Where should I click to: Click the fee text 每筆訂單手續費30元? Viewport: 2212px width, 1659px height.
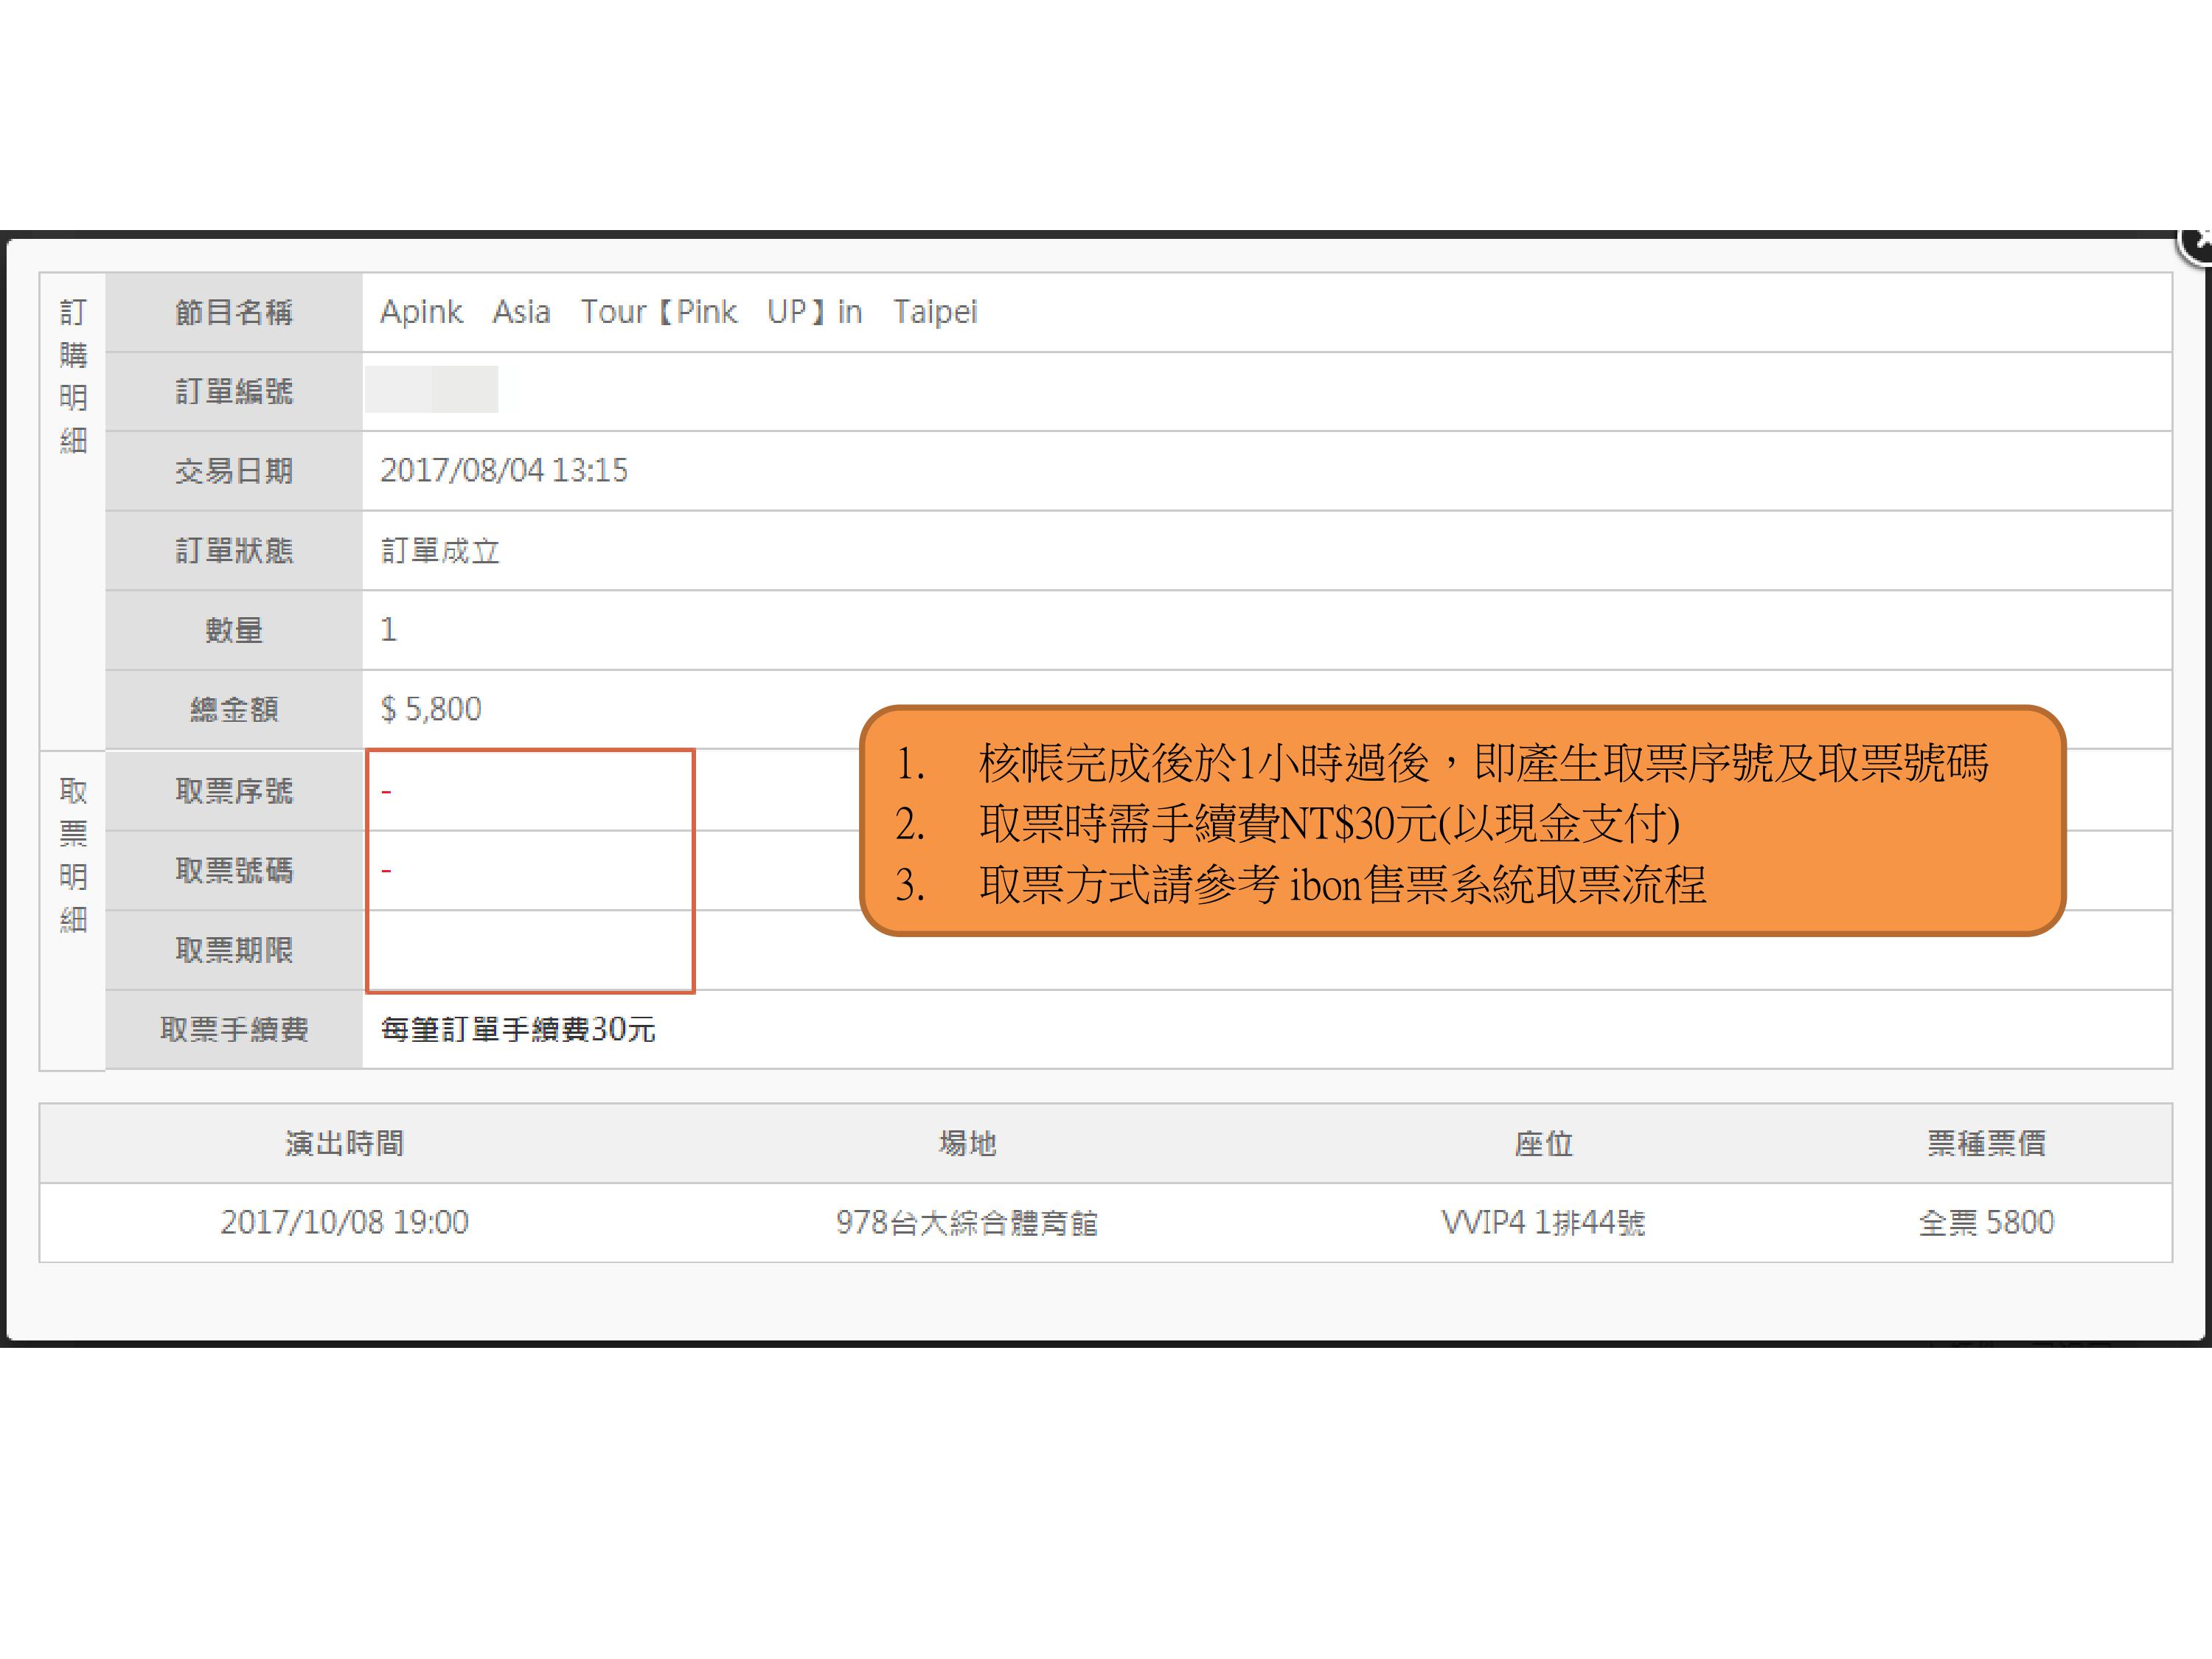point(518,1029)
